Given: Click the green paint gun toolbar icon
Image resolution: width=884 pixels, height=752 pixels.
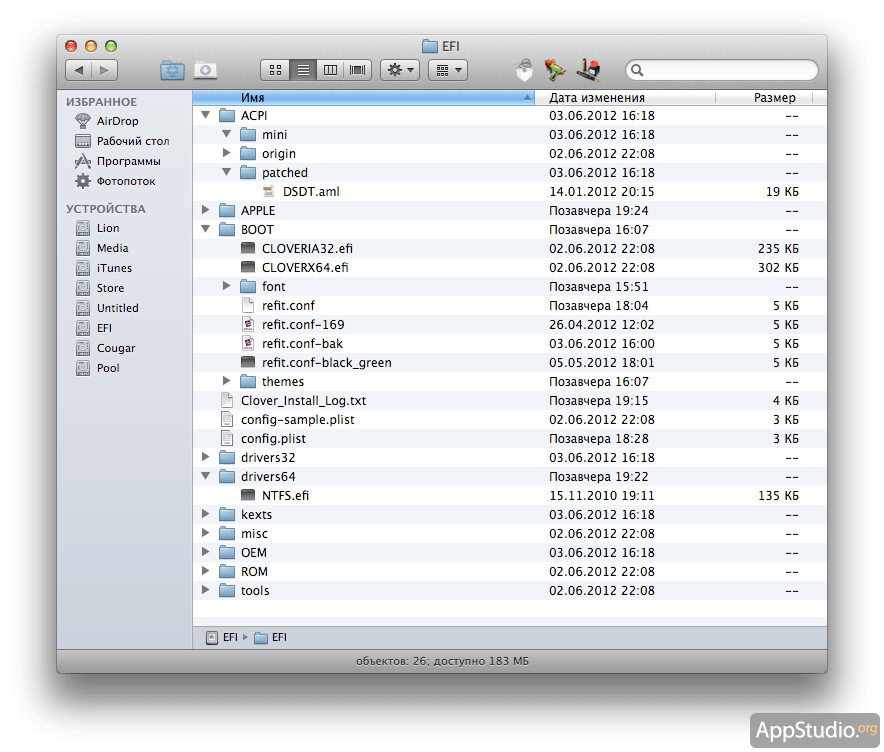Looking at the screenshot, I should coord(555,70).
